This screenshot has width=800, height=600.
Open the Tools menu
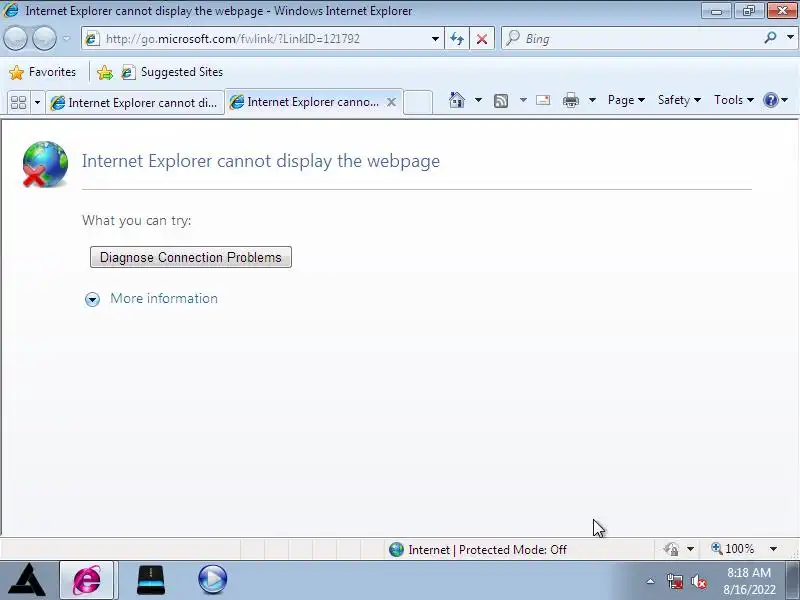[x=734, y=100]
